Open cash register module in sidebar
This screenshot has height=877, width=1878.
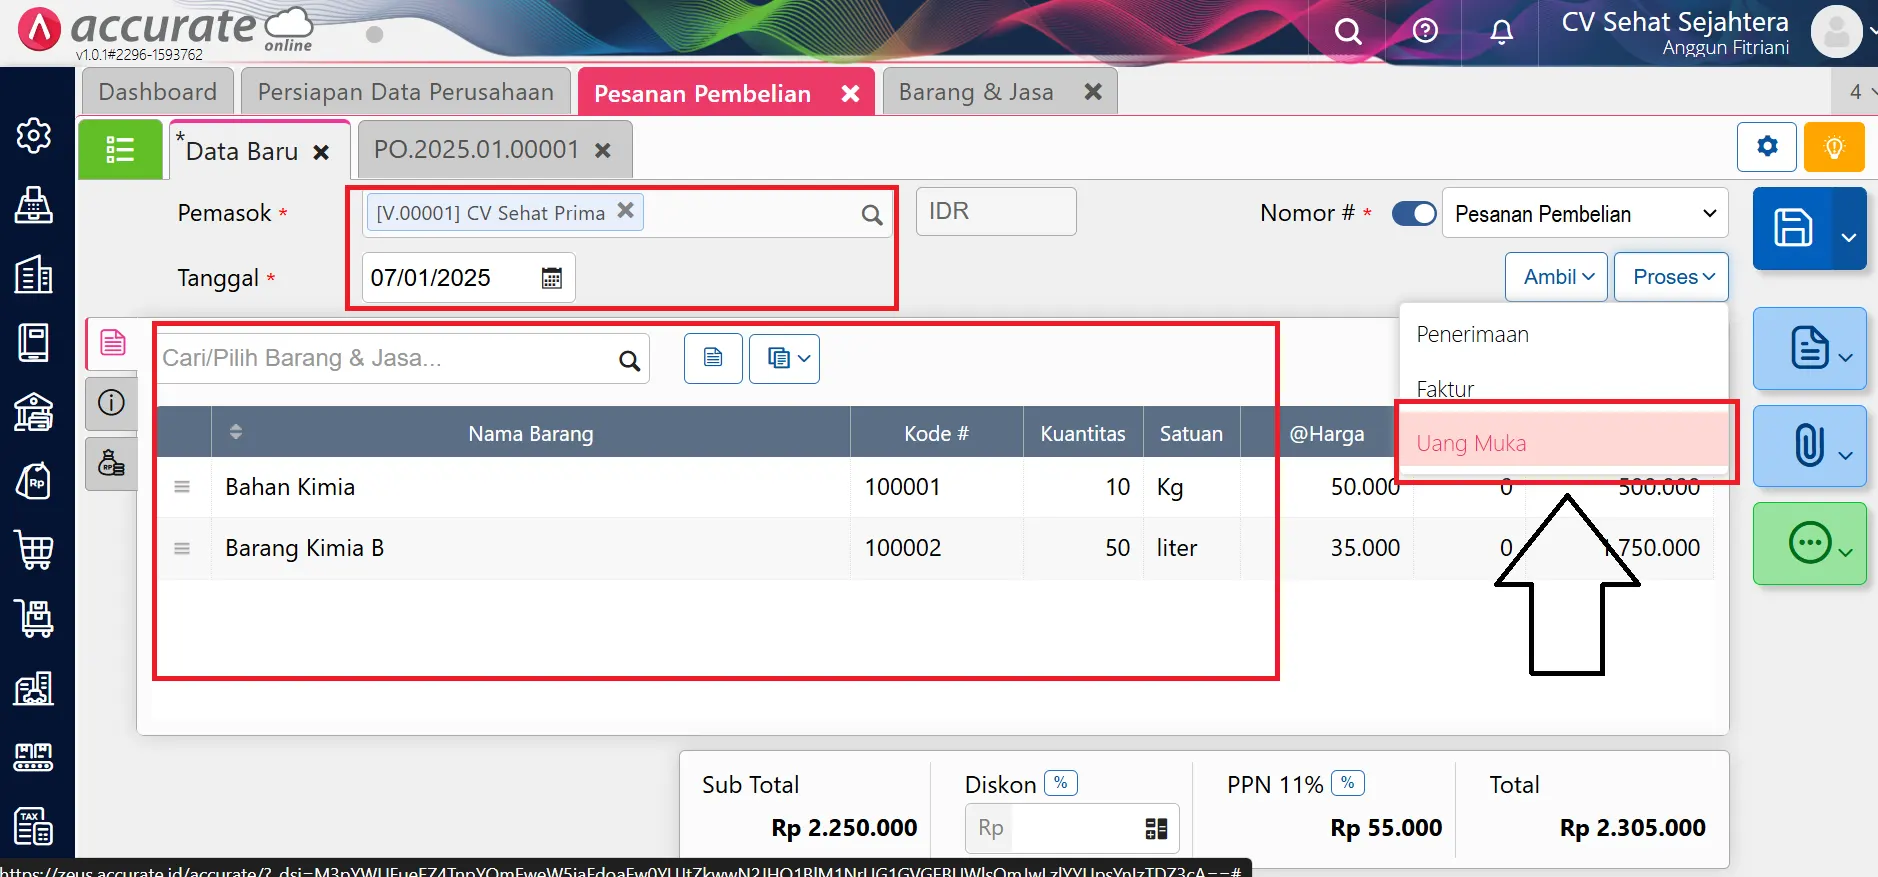point(34,205)
